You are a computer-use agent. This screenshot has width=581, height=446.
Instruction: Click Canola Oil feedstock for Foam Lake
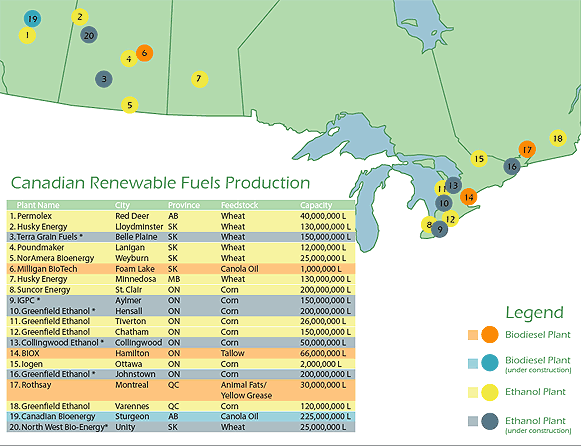[x=239, y=269]
